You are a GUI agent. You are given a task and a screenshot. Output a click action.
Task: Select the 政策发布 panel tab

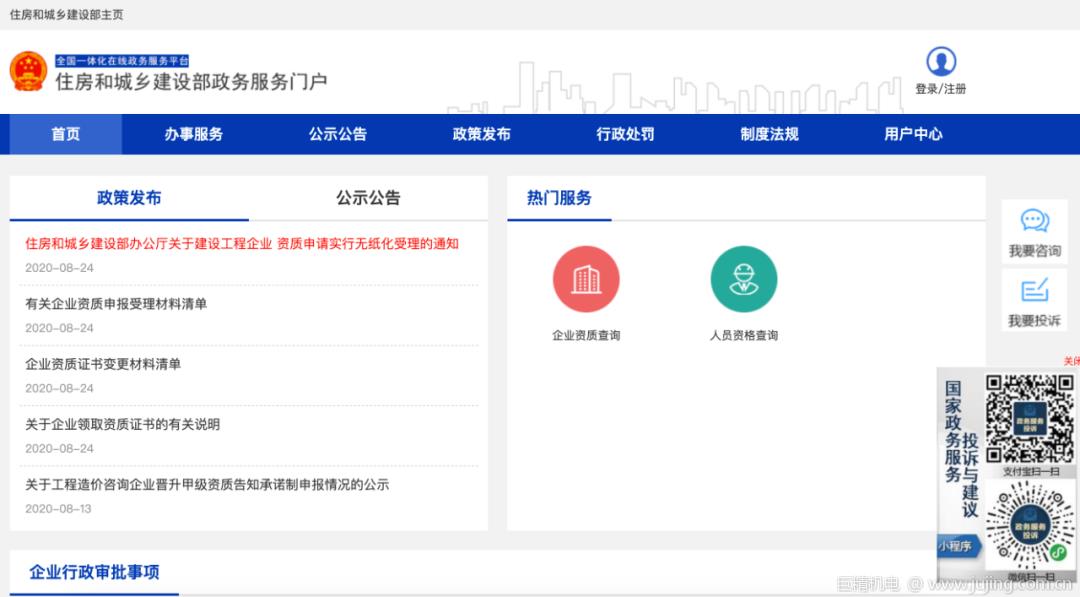point(128,198)
